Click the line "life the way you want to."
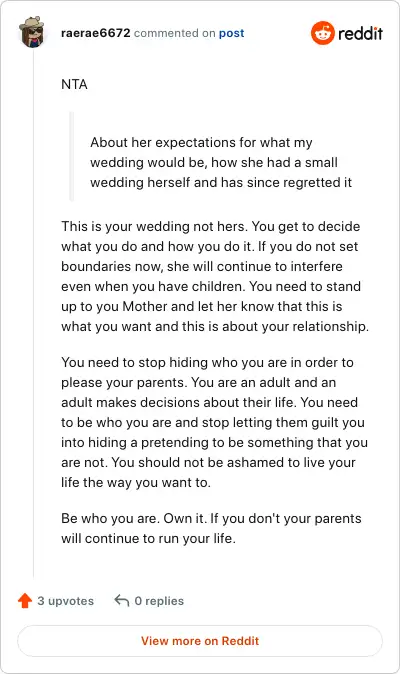 click(136, 482)
